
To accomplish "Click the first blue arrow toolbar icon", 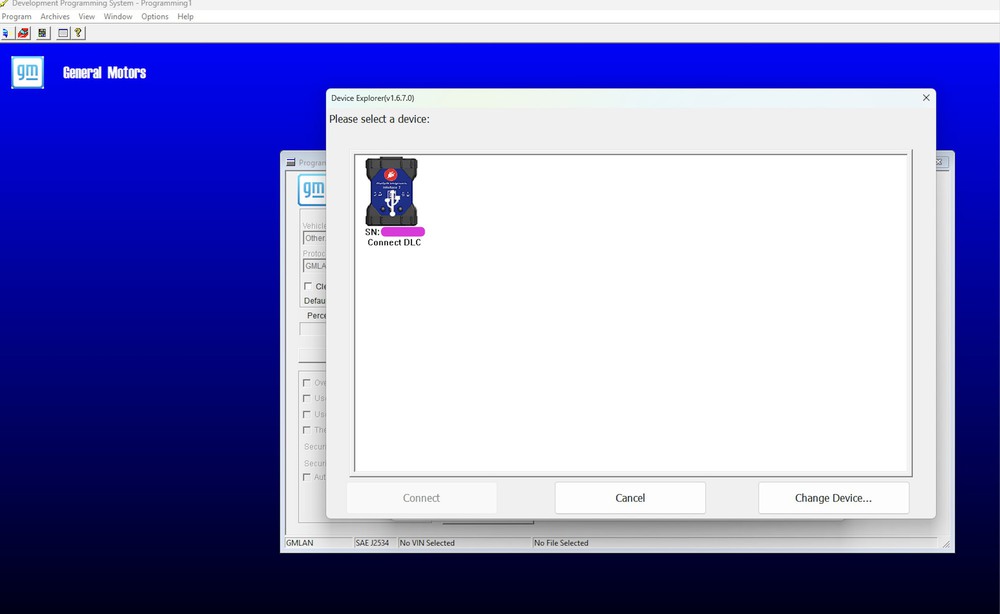I will (6, 33).
